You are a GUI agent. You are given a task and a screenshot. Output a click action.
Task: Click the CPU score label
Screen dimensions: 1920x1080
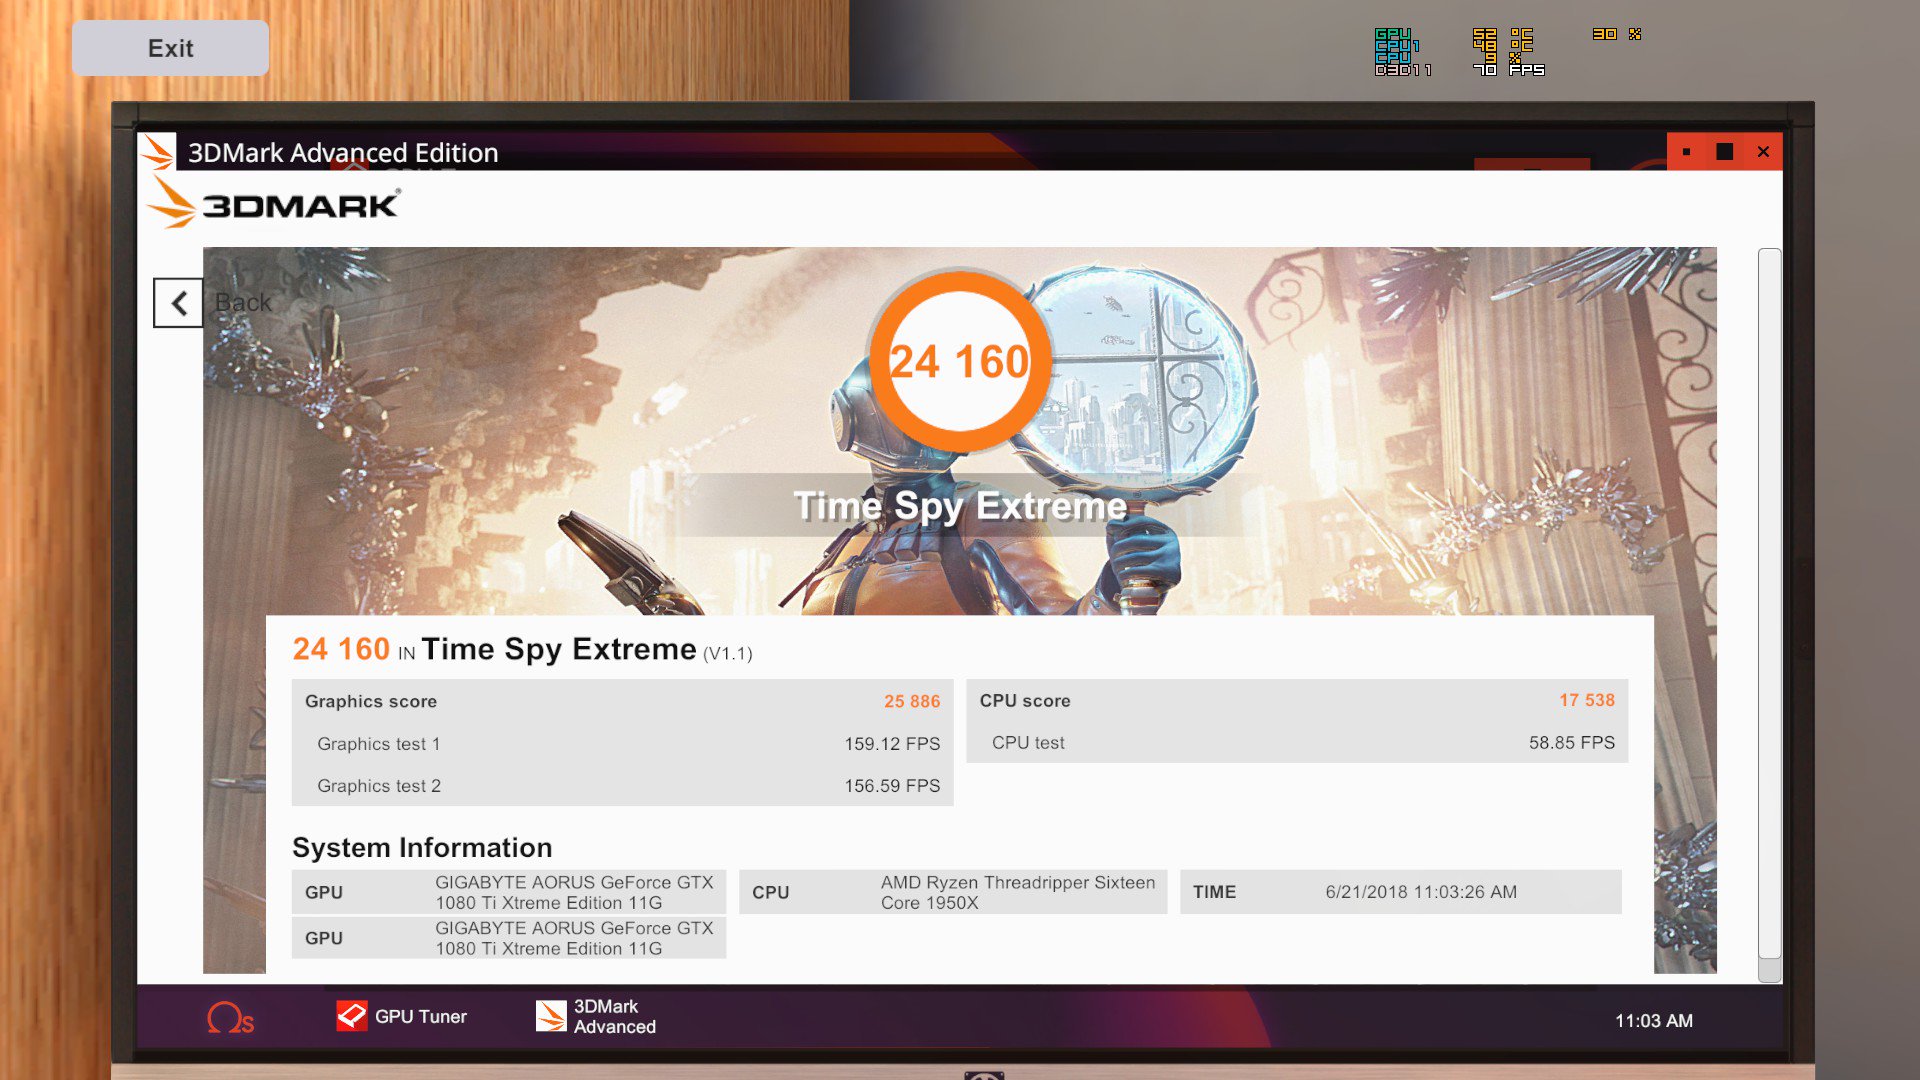point(1025,701)
